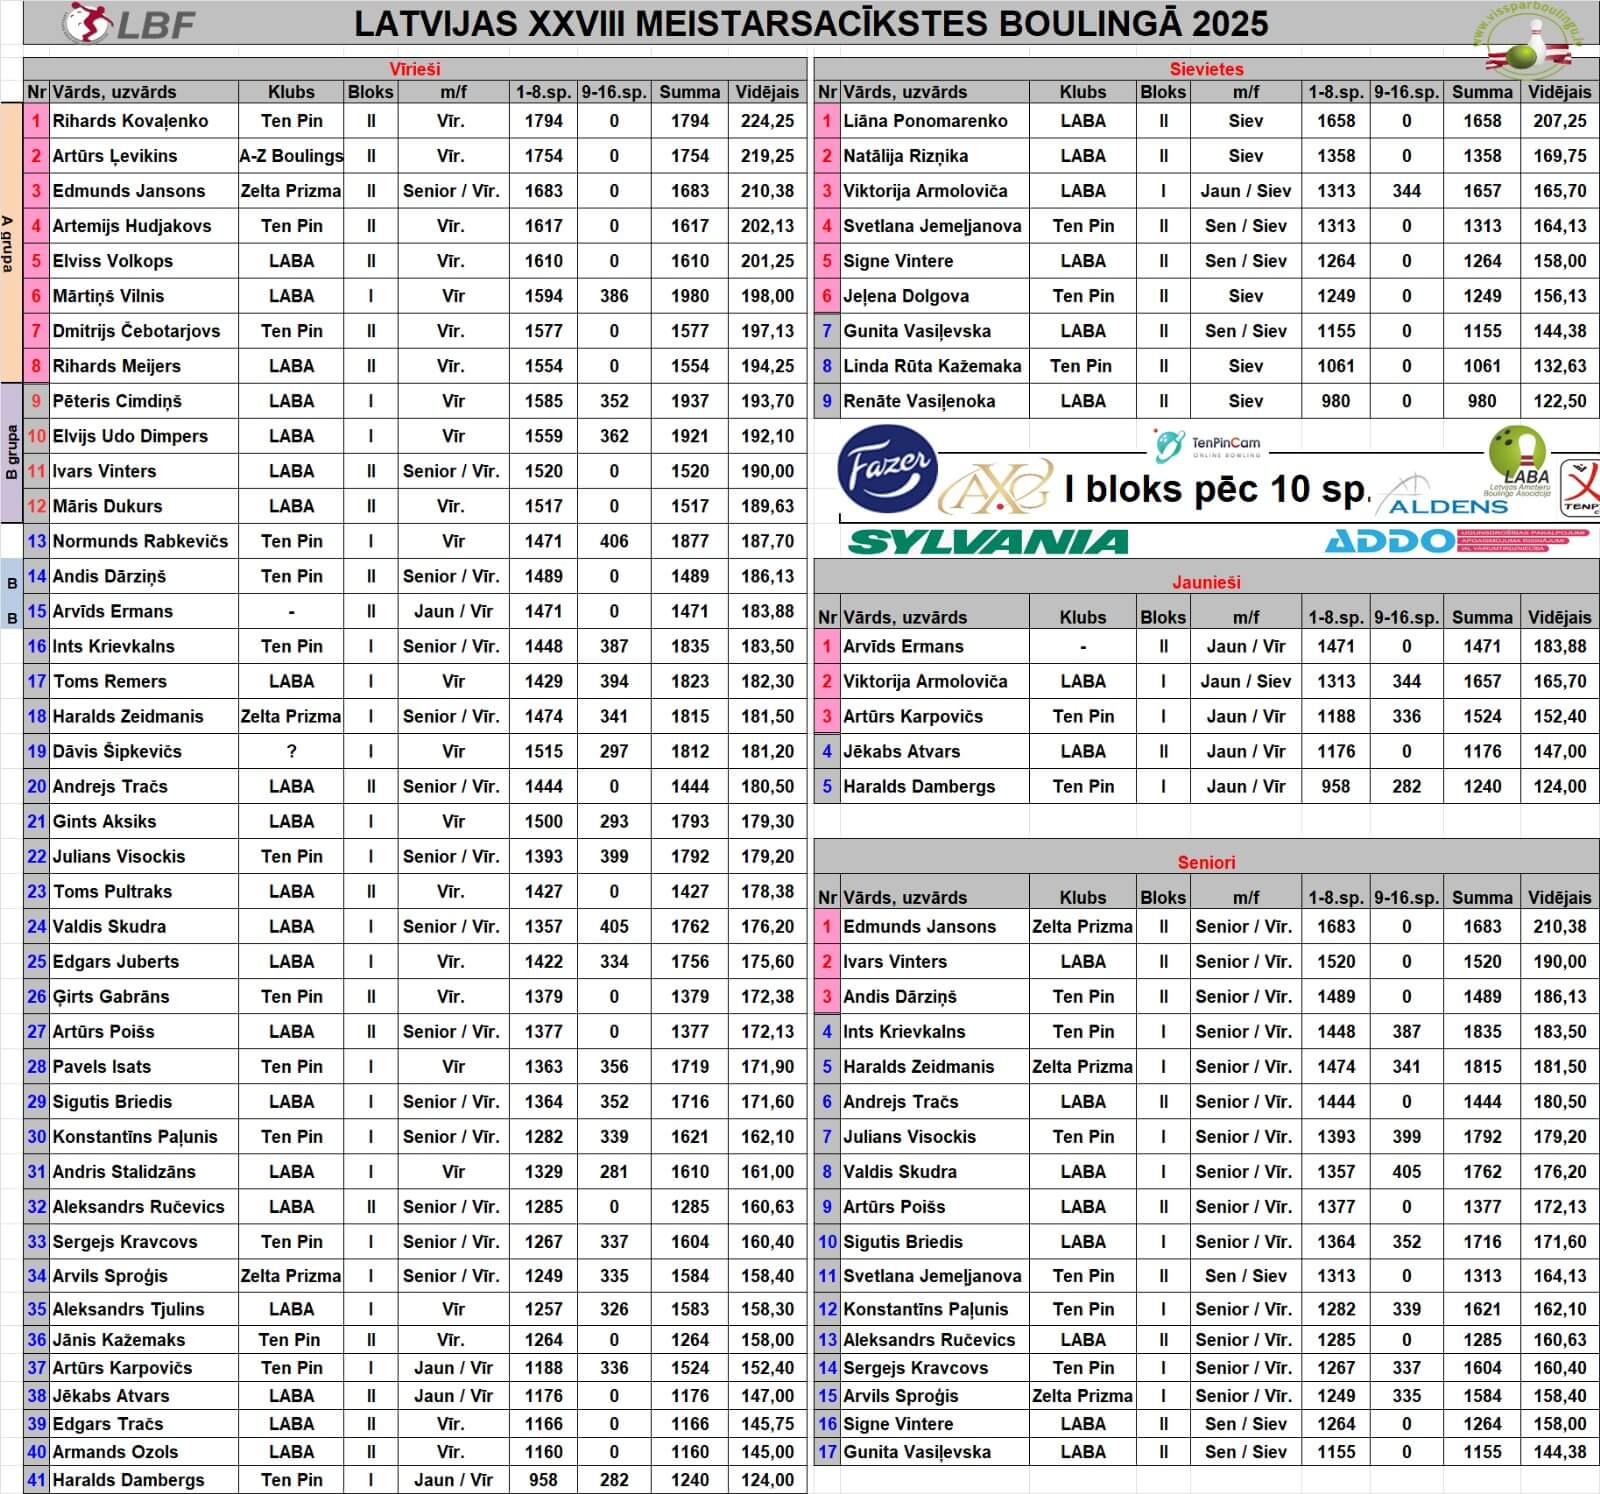Viewport: 1600px width, 1494px height.
Task: Click the LABA association bowling ball logo
Action: (1518, 461)
